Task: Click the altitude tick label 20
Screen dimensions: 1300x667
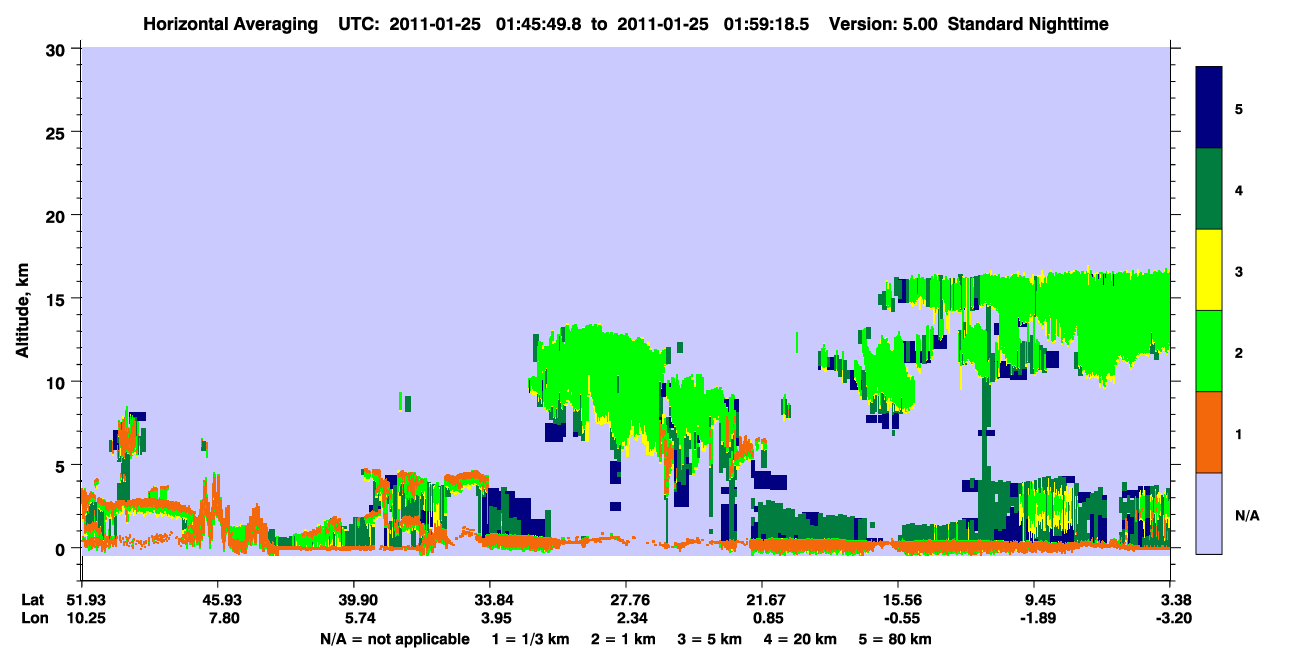Action: click(x=56, y=215)
